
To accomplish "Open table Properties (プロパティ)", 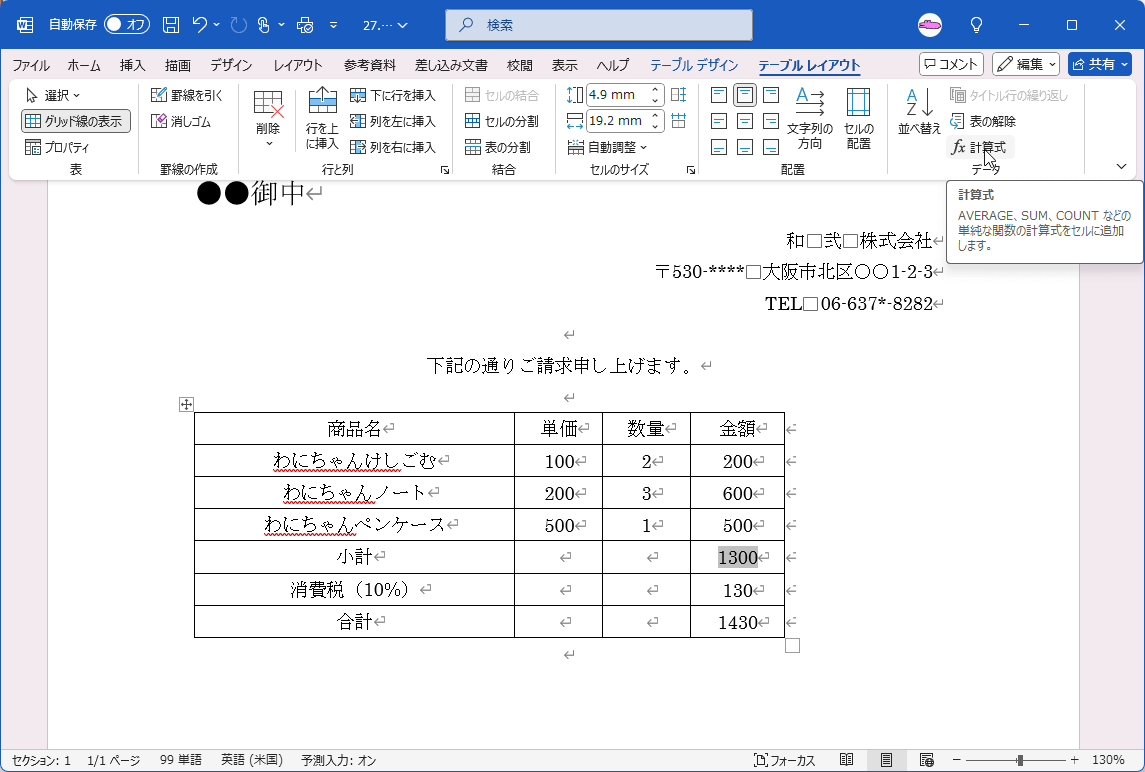I will (x=57, y=147).
